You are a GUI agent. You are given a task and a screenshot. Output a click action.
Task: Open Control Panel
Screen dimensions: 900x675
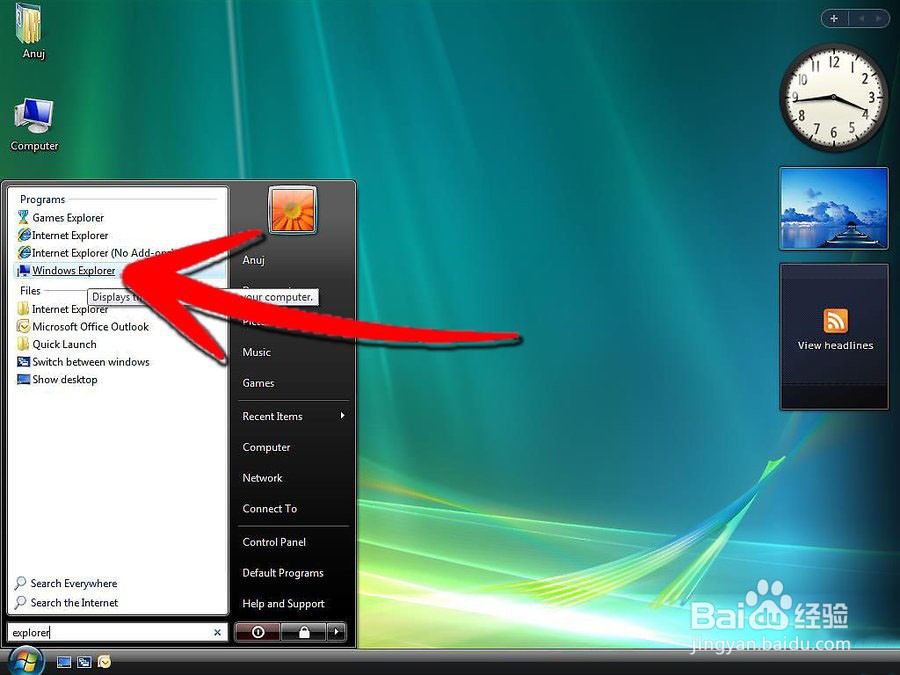274,542
